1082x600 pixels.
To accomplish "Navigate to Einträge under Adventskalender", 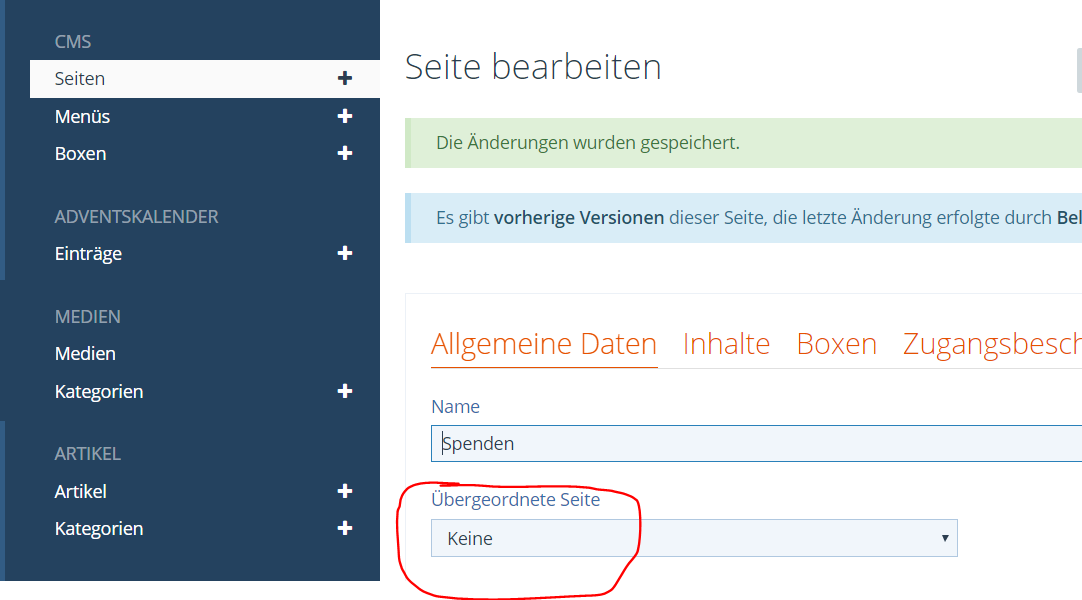I will (88, 254).
